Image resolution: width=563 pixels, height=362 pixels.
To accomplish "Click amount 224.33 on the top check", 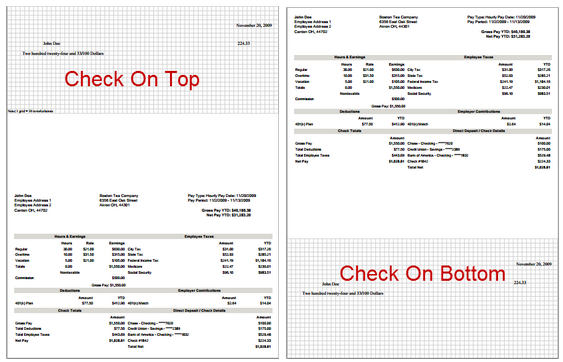I will pyautogui.click(x=244, y=43).
